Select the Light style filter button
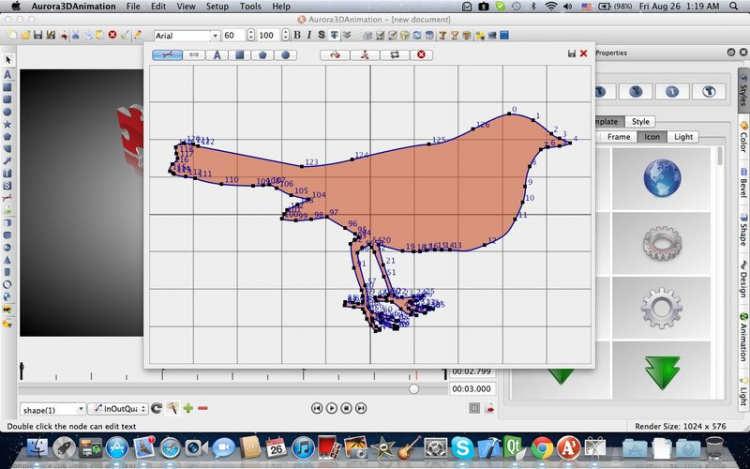This screenshot has width=750, height=469. pyautogui.click(x=684, y=136)
